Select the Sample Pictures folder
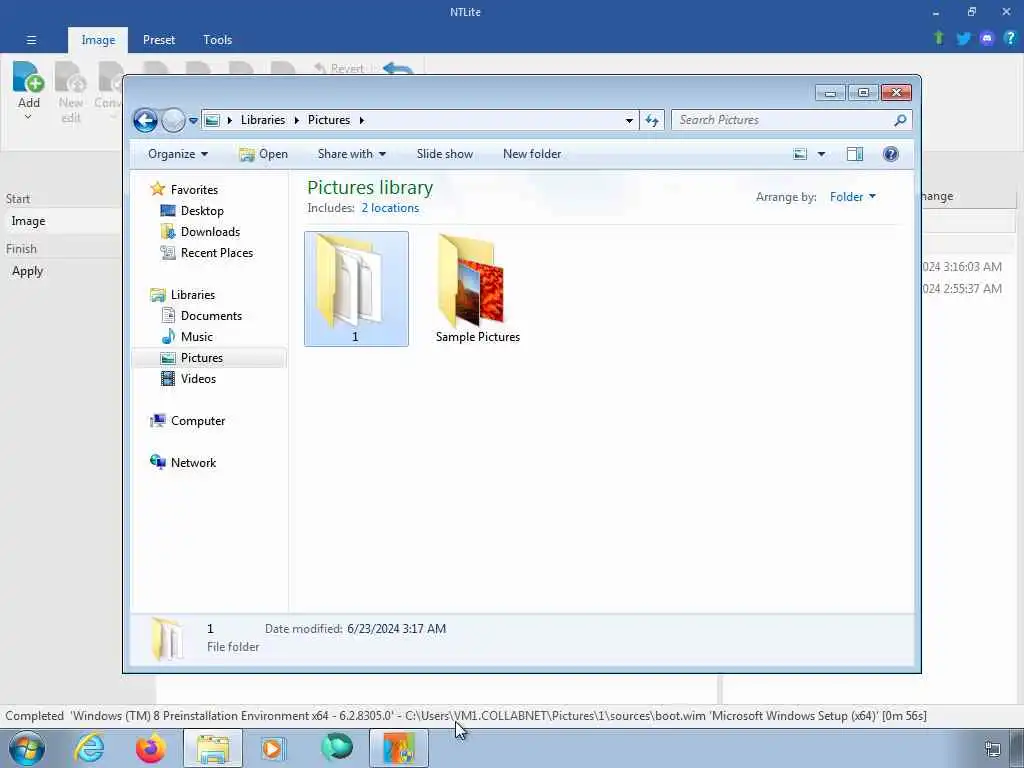Viewport: 1024px width, 768px height. coord(478,289)
